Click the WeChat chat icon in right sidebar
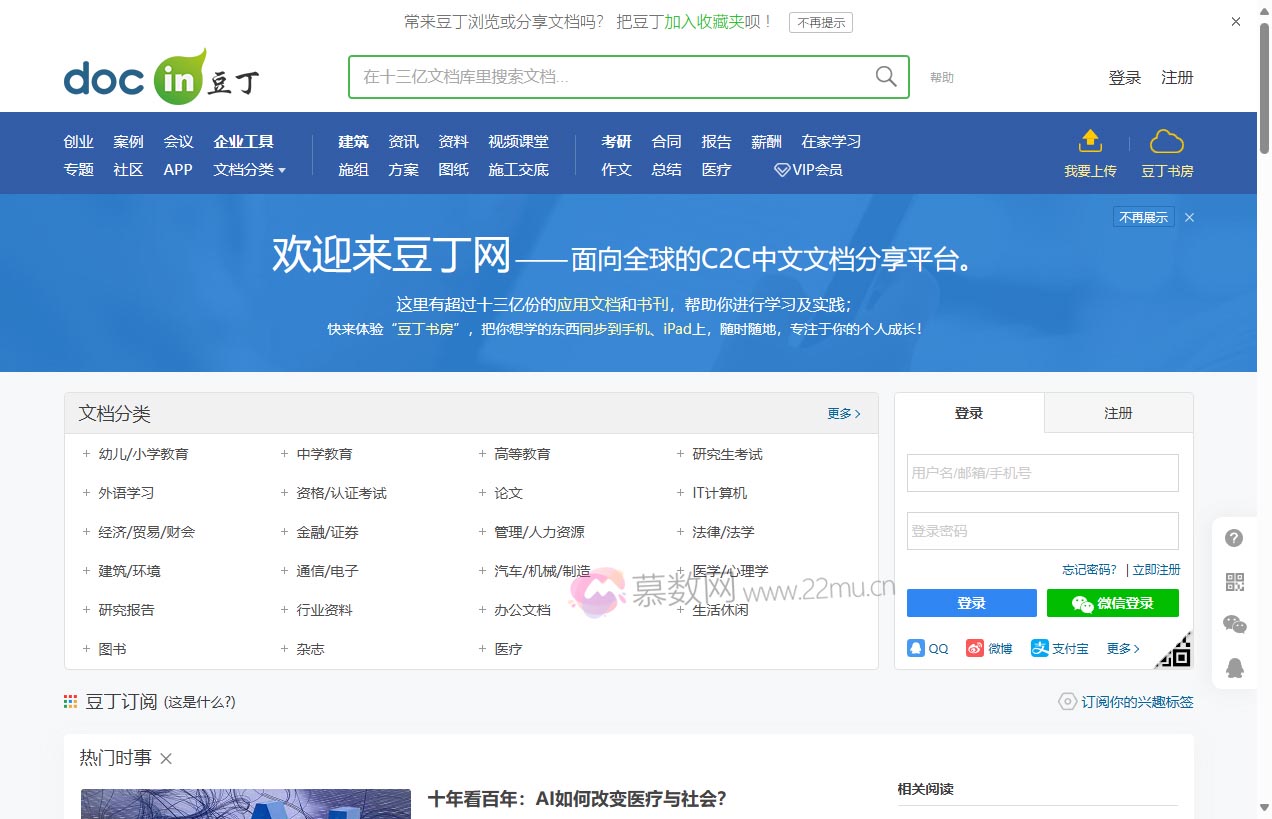 [1235, 624]
